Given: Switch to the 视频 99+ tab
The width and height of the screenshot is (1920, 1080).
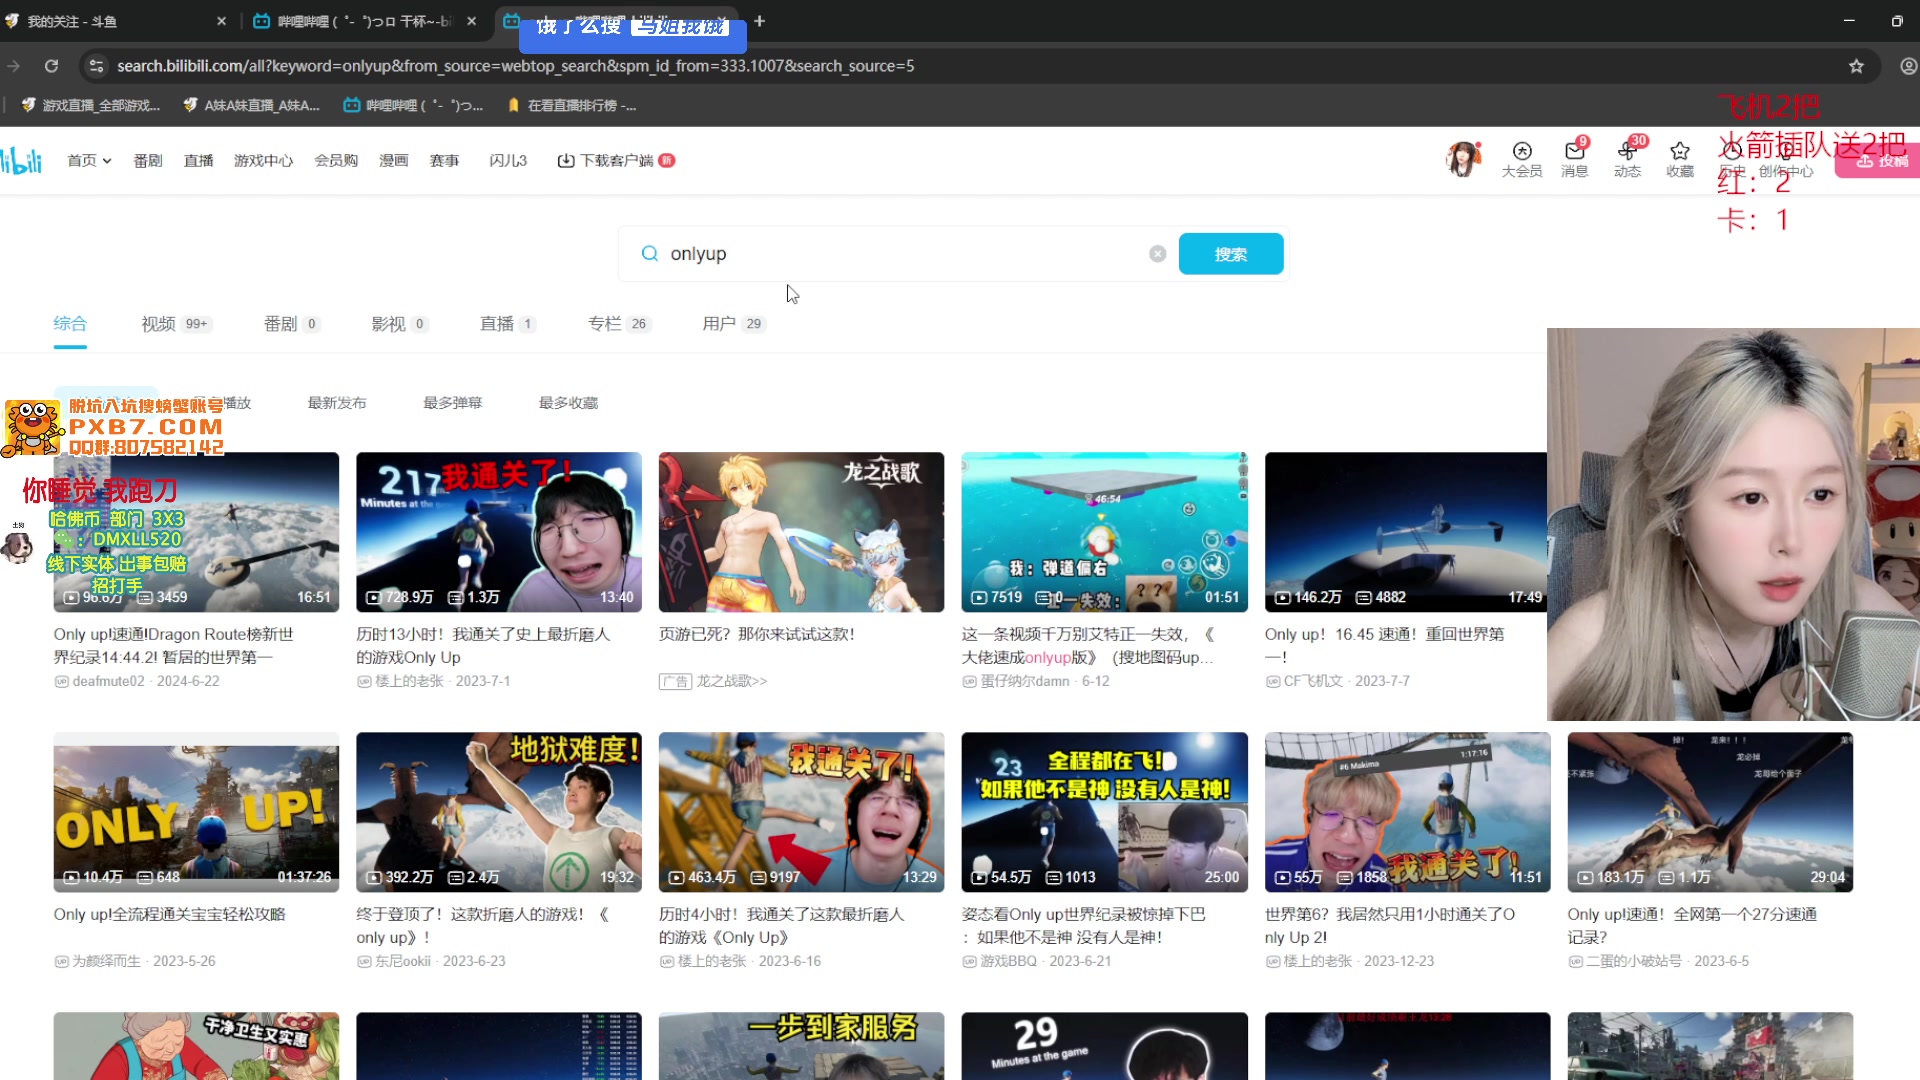Looking at the screenshot, I should pyautogui.click(x=176, y=324).
